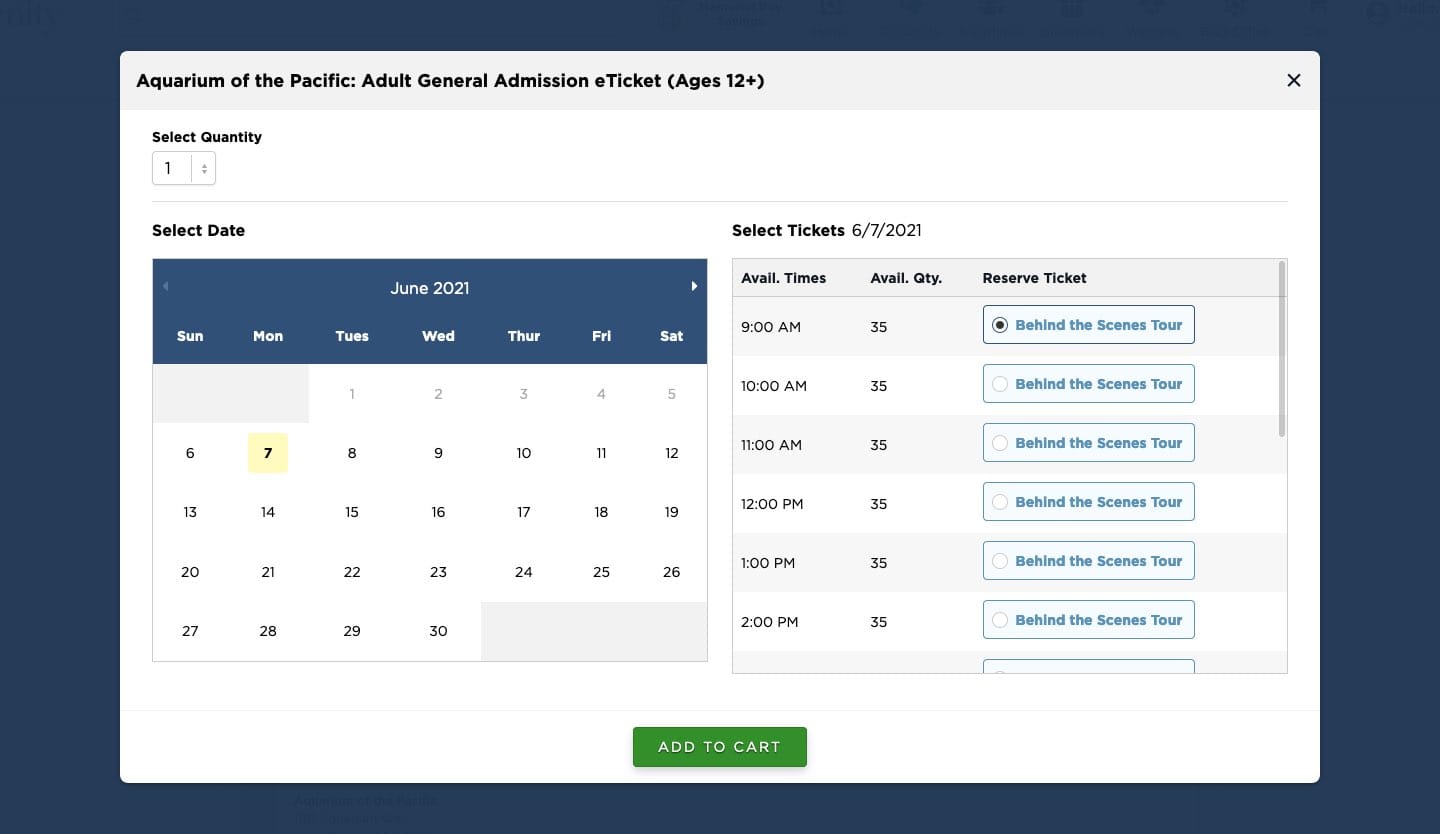Close the ticket selection dialog

1293,80
